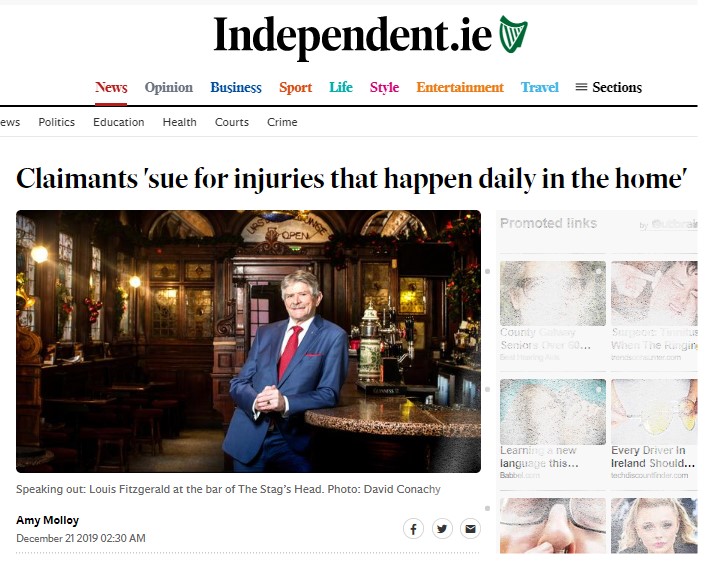Open the Louis Fitzgerald article photo

coord(248,341)
